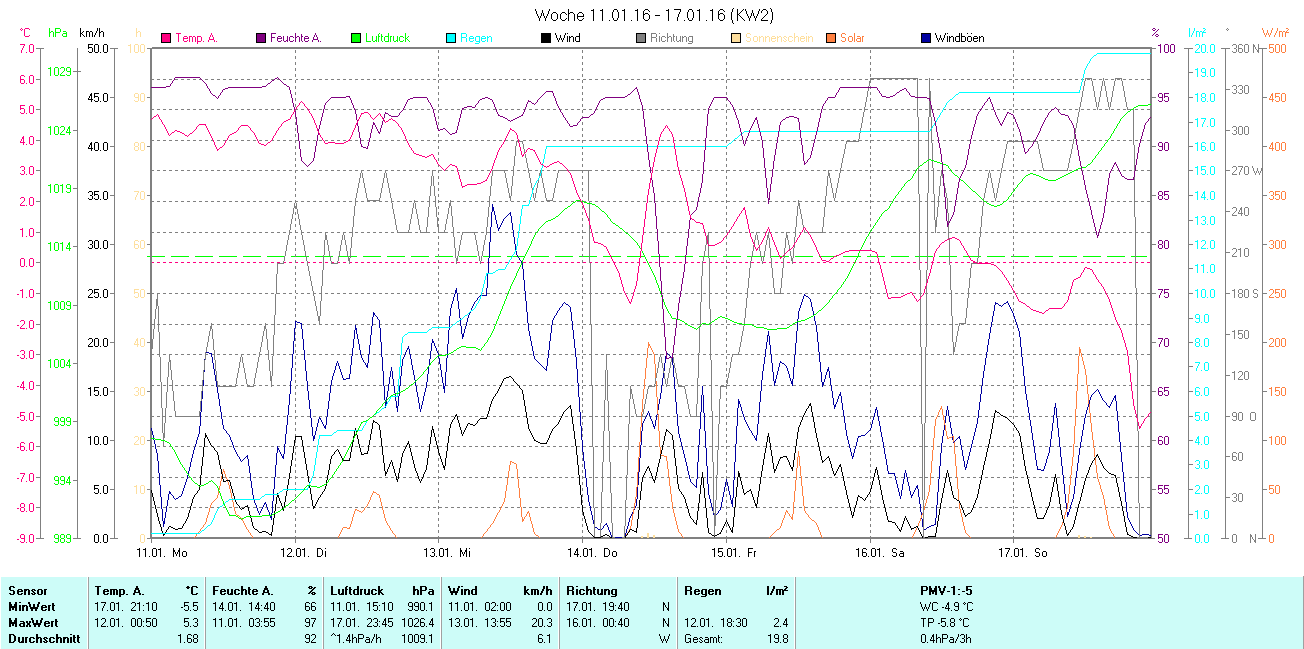This screenshot has height=649, width=1304.
Task: Select the 'Luftdruck' legend label in the chart
Action: pyautogui.click(x=388, y=38)
